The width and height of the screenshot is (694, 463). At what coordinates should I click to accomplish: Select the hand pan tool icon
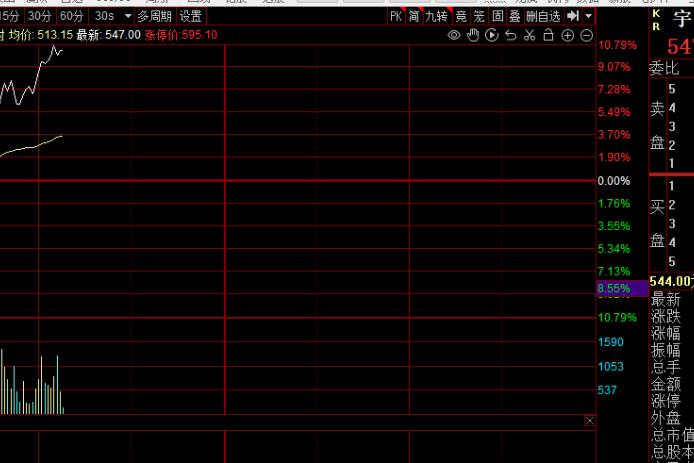coord(473,35)
